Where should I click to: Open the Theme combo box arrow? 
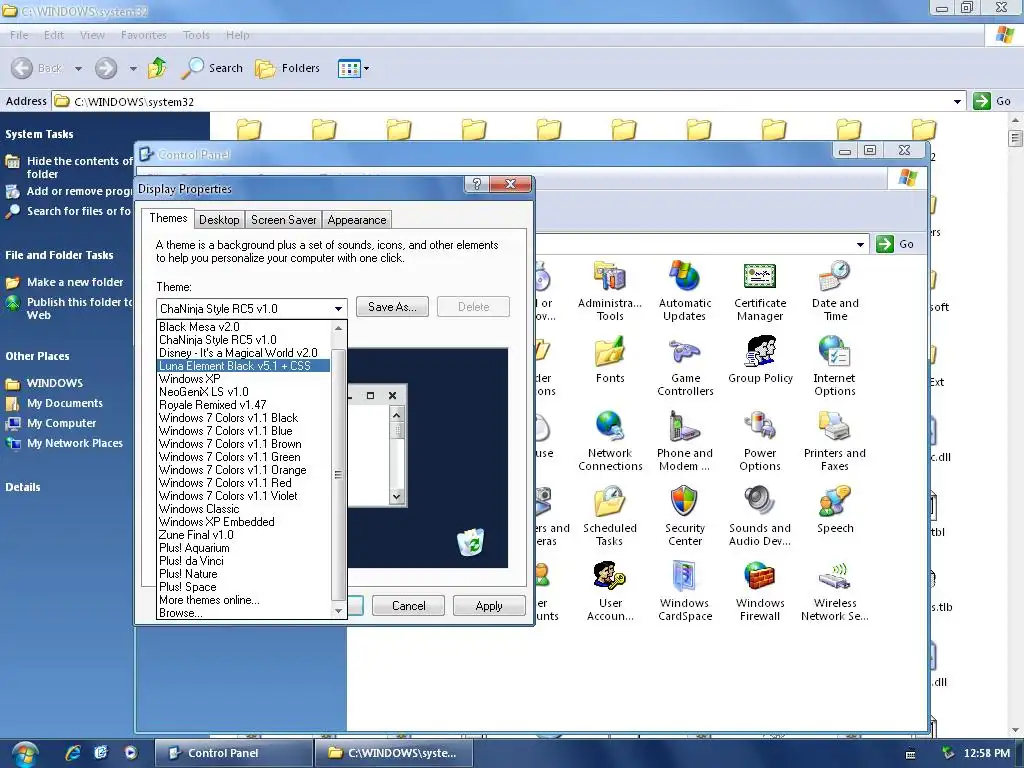(x=338, y=308)
